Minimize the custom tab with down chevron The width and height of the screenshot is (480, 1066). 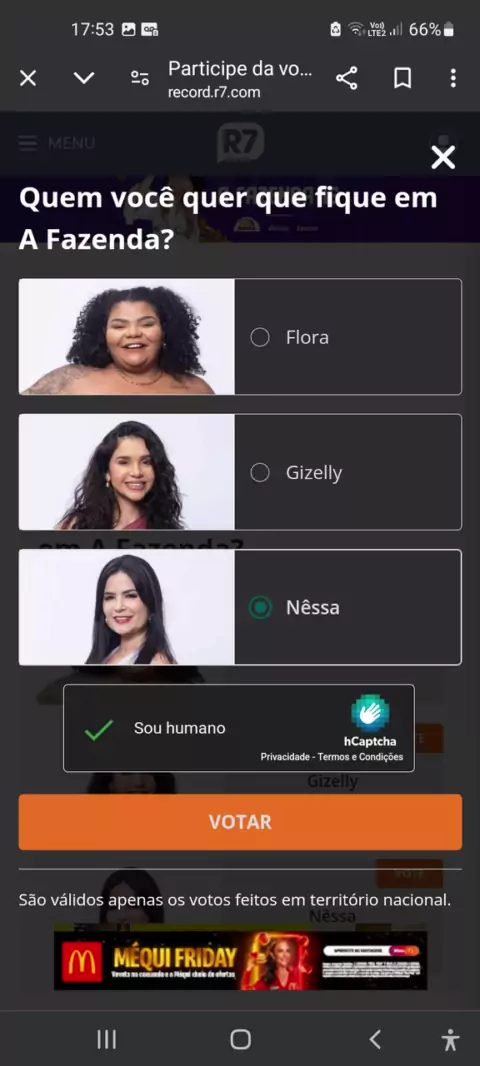84,78
